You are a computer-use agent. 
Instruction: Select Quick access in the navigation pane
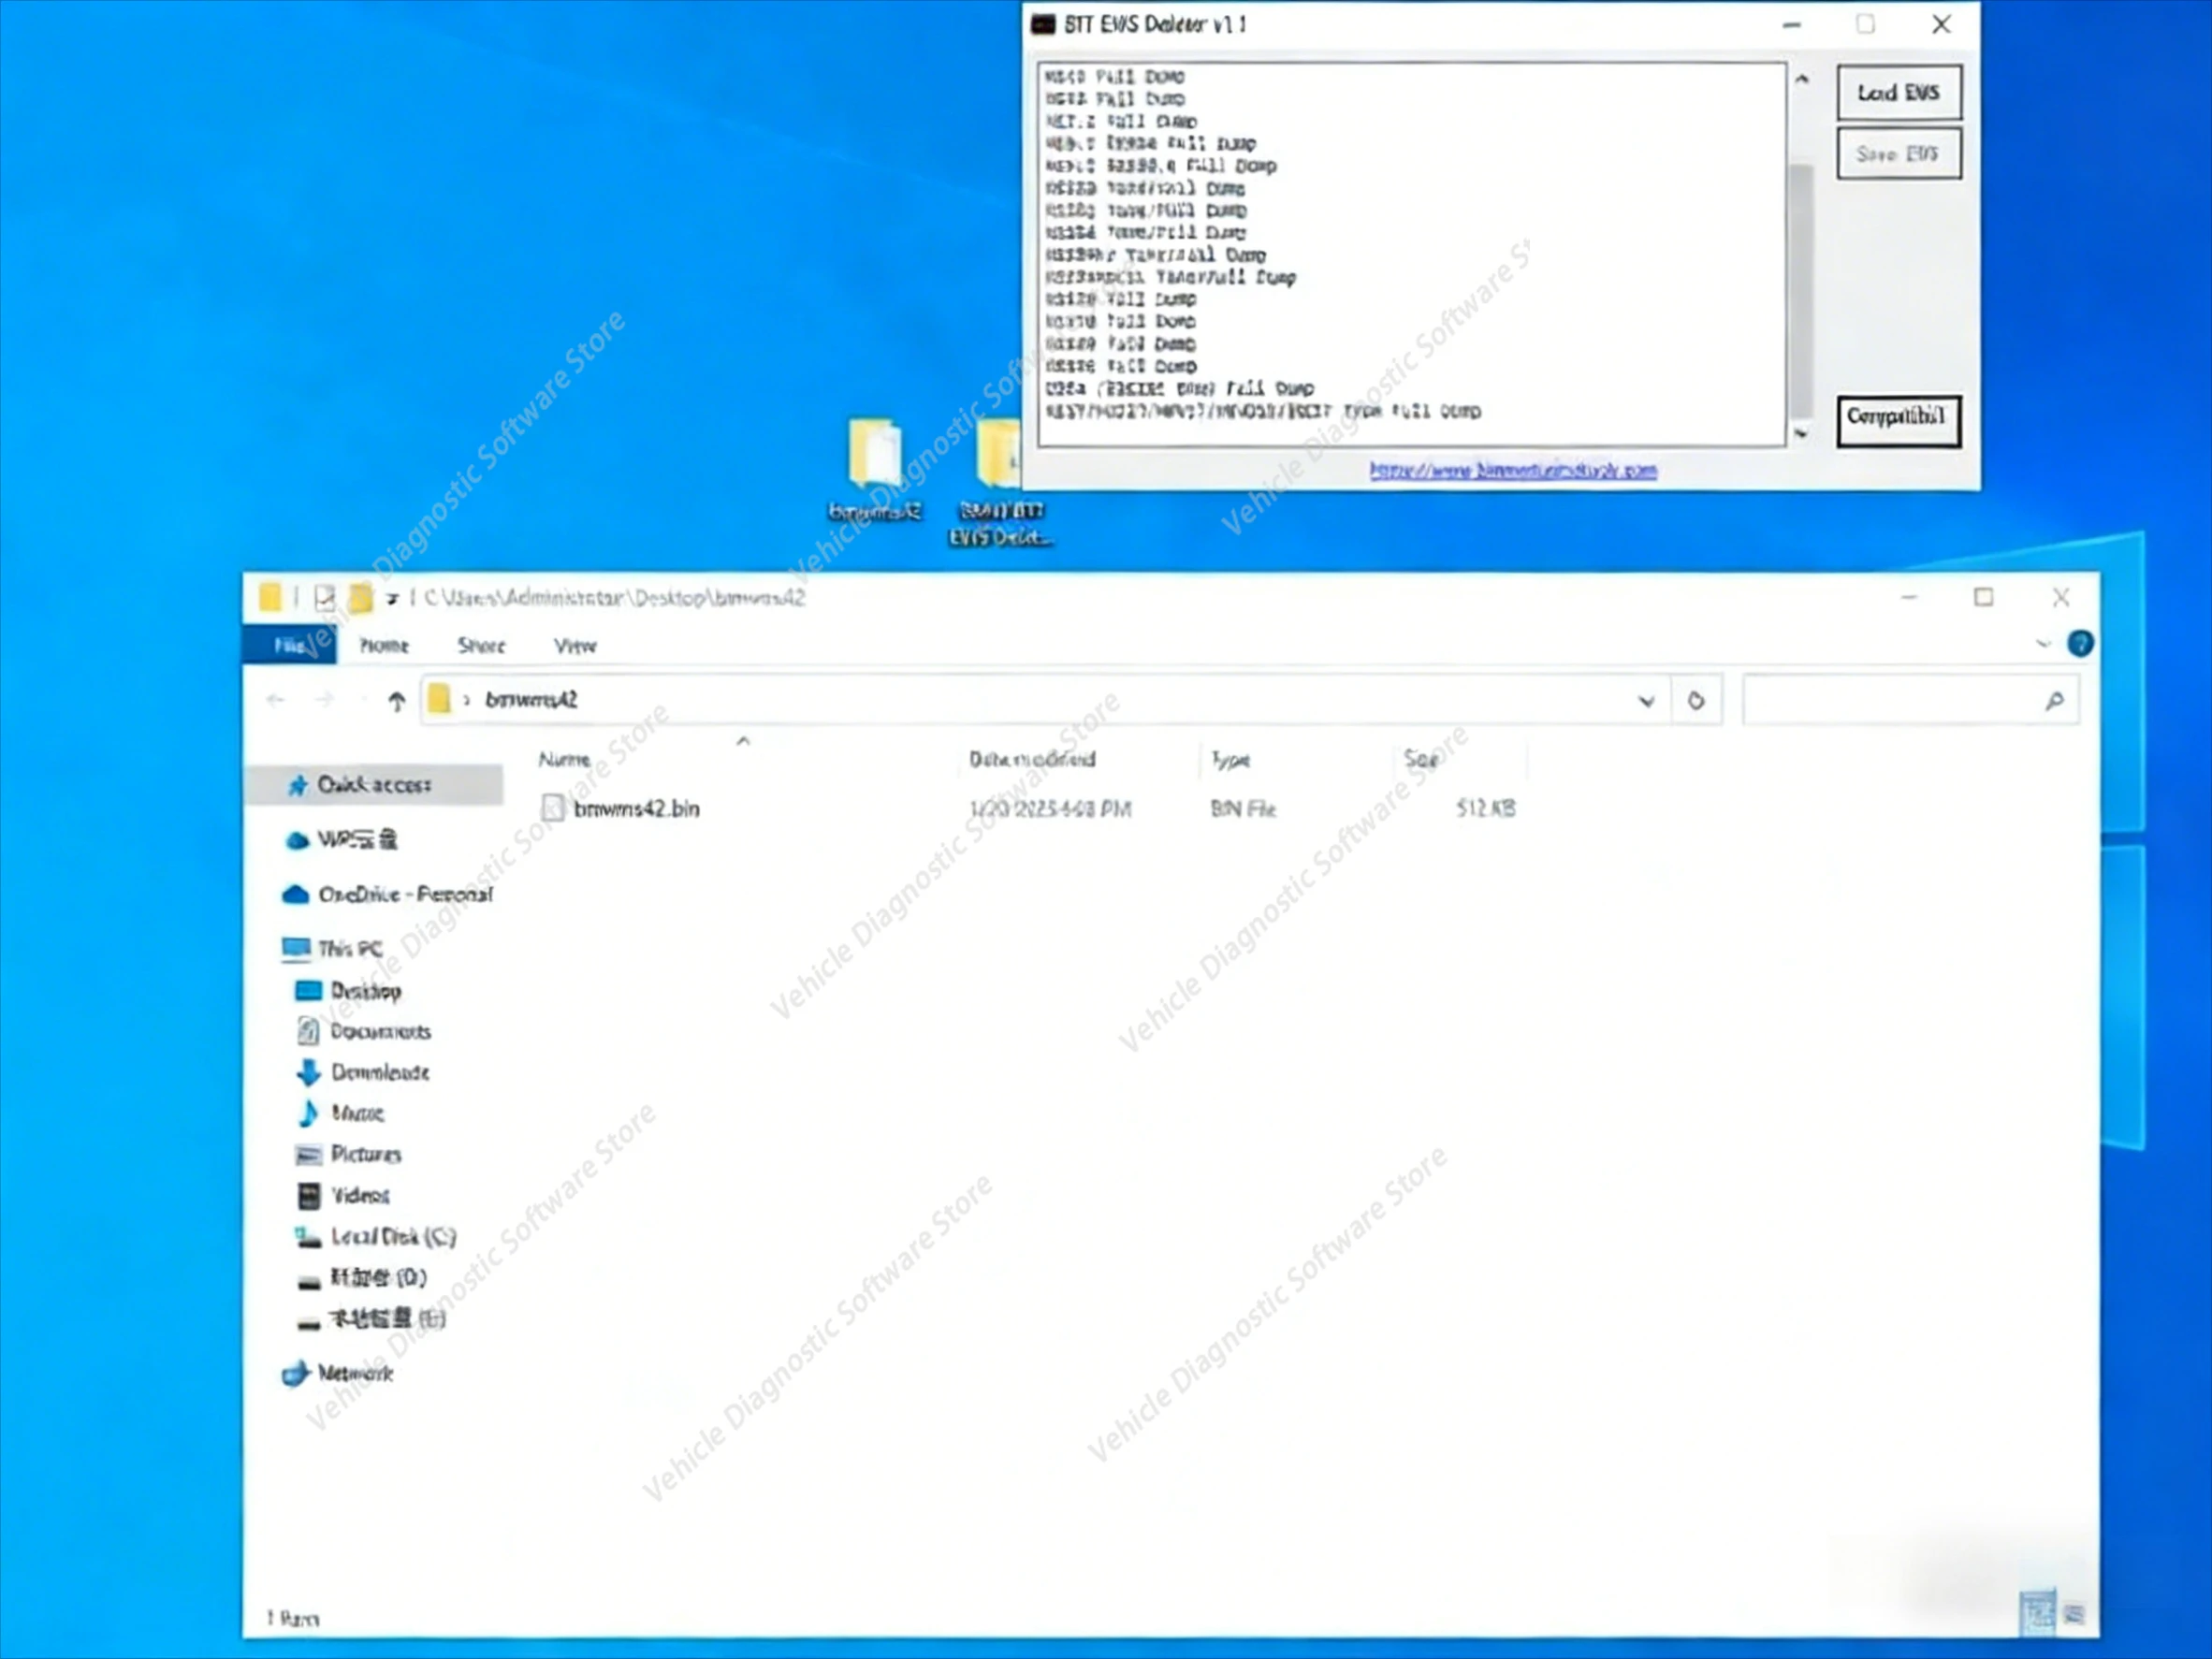click(373, 785)
